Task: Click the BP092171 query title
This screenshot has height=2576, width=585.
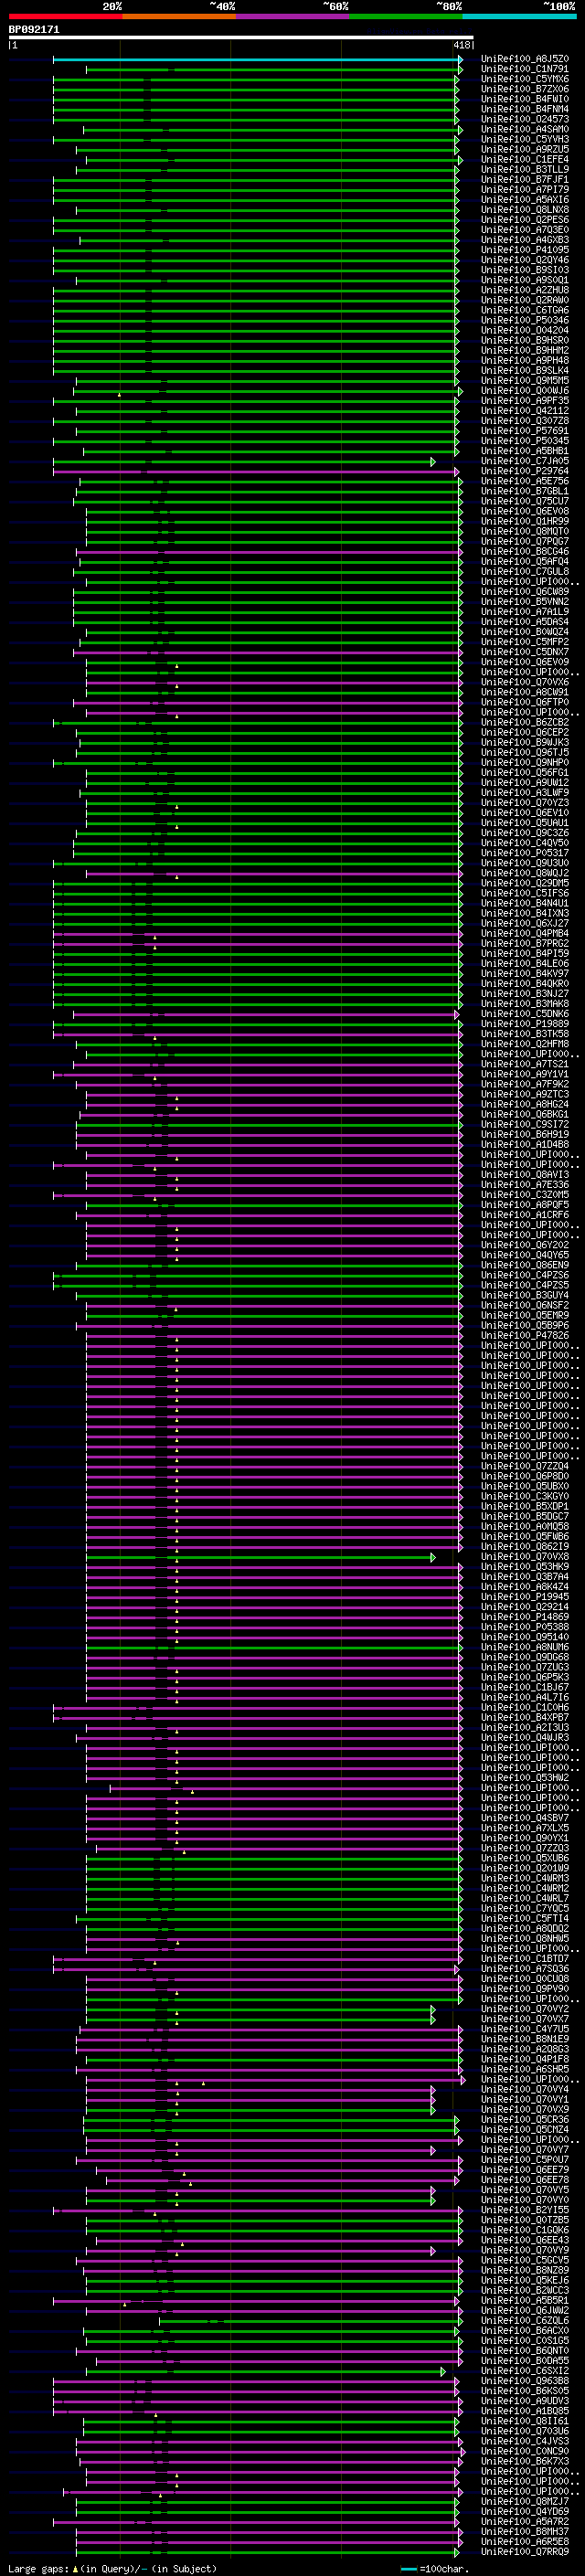Action: (x=34, y=29)
